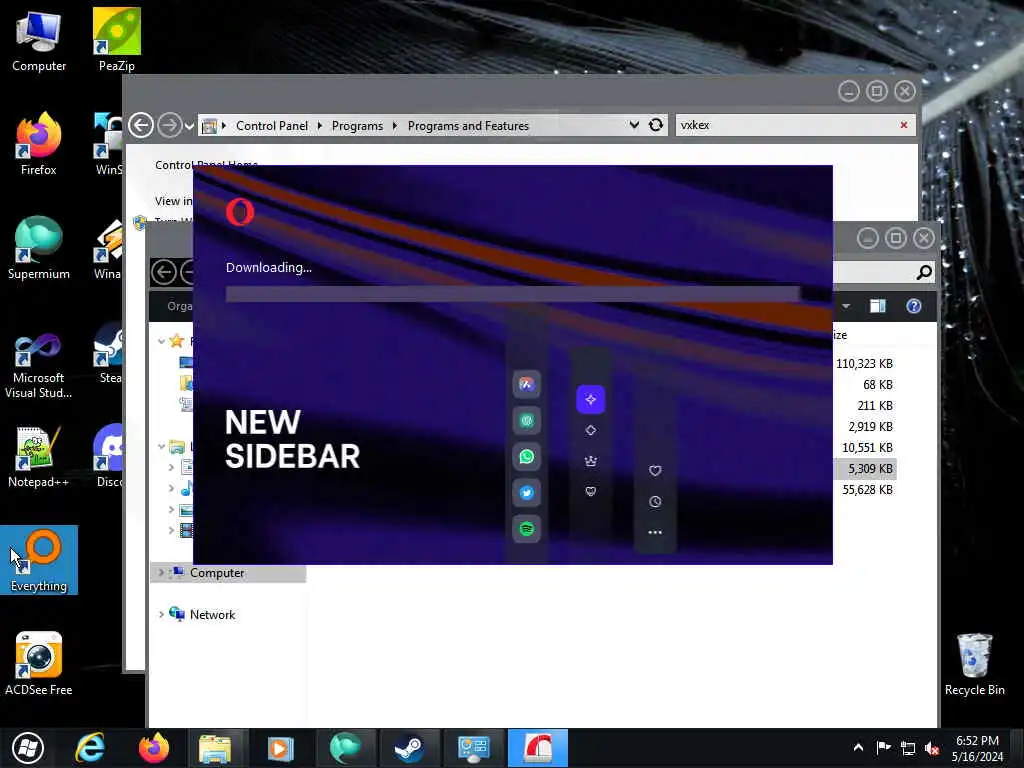
Task: Click Control Panel Home link
Action: tap(206, 165)
